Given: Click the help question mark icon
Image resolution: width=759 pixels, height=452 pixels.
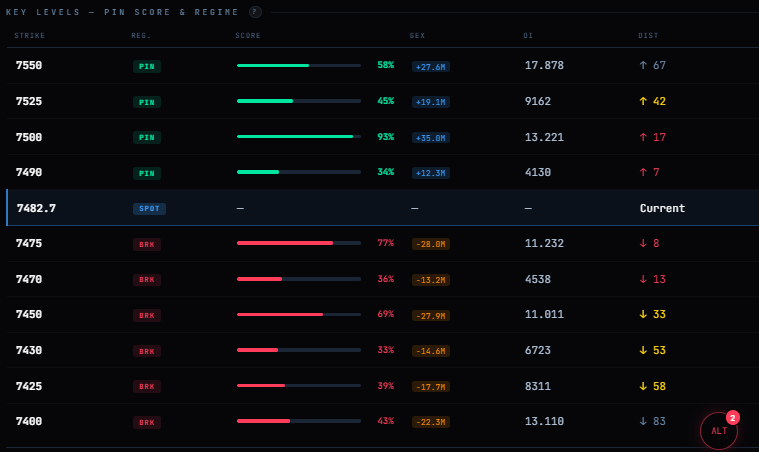Looking at the screenshot, I should 256,12.
